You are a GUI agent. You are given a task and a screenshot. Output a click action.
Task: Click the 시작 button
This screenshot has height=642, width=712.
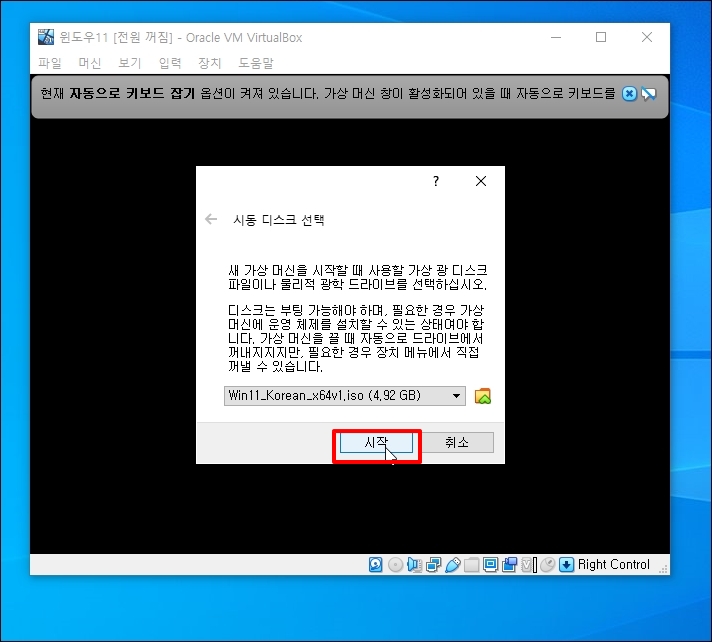[376, 442]
